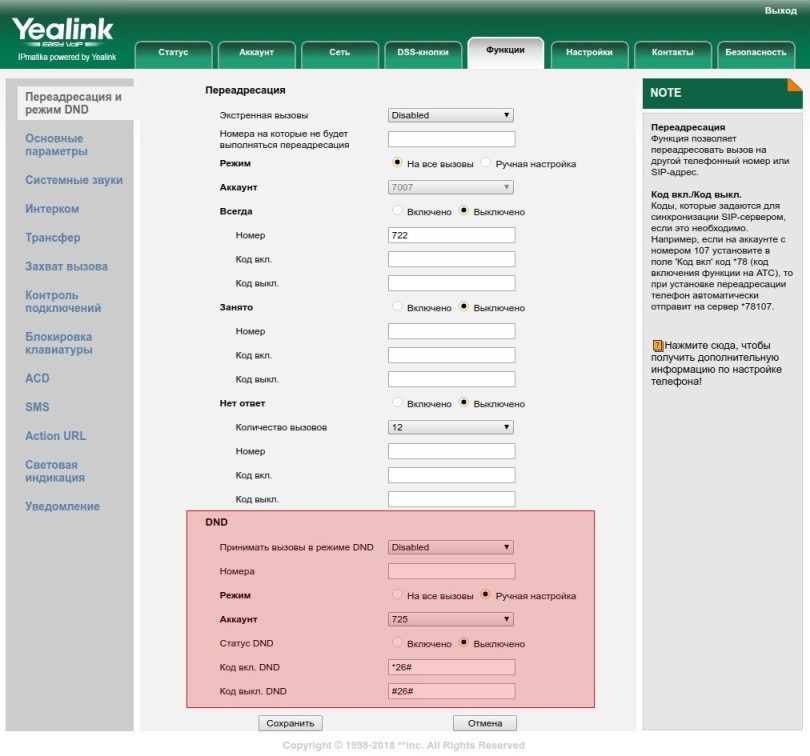The height and width of the screenshot is (756, 810).
Task: Select forwarding mode На все вызовы
Action: 397,162
